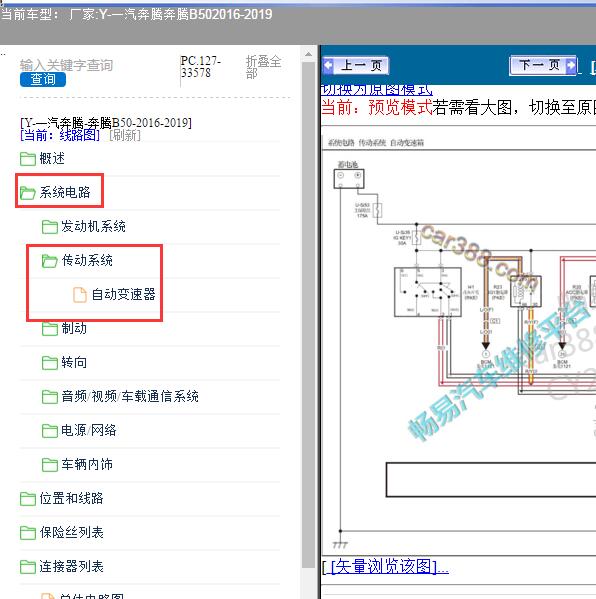
Task: Click the 切换为原图模式 link
Action: click(376, 90)
